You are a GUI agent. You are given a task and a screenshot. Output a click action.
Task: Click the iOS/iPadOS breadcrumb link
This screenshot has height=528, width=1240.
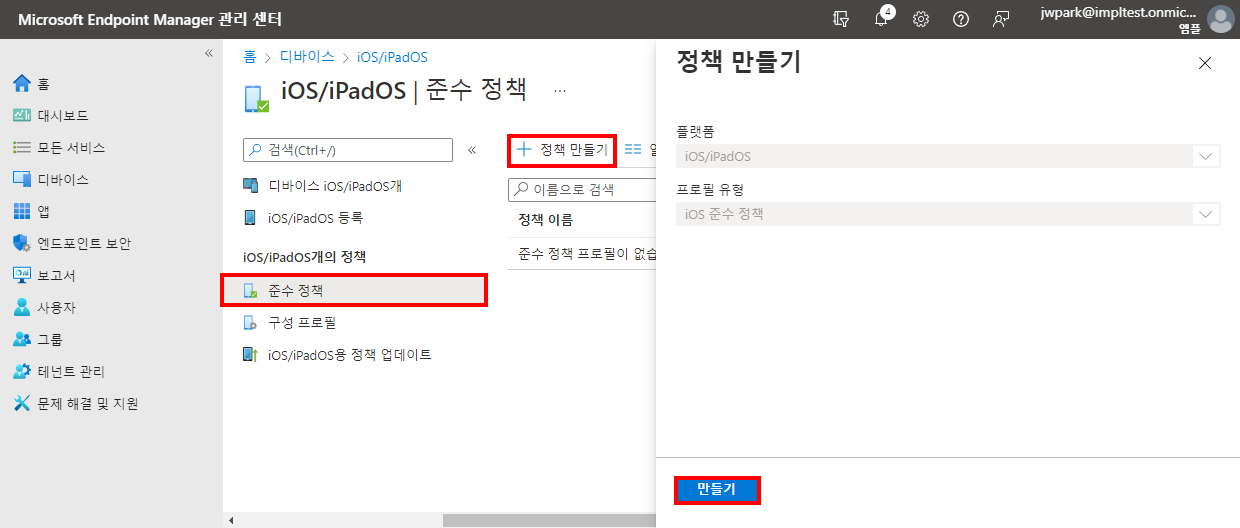(x=392, y=57)
